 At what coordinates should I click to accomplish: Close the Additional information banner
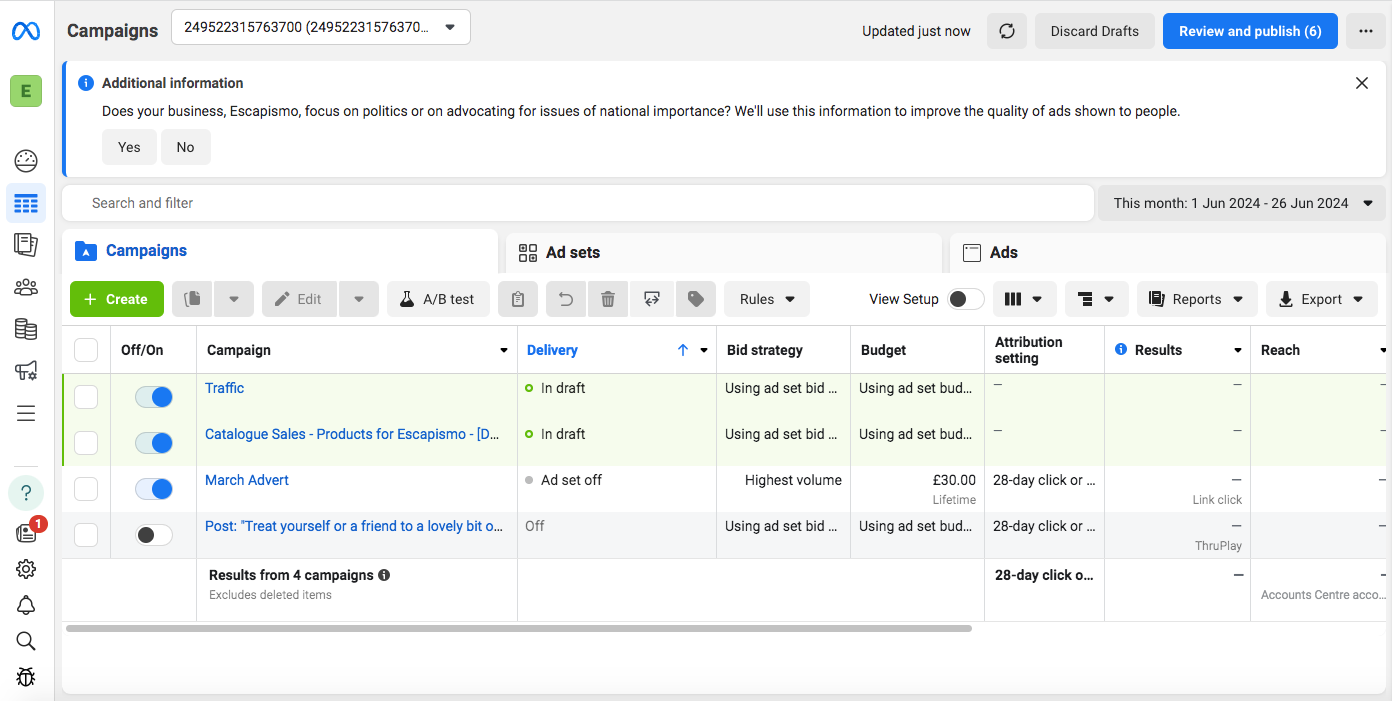[x=1362, y=83]
